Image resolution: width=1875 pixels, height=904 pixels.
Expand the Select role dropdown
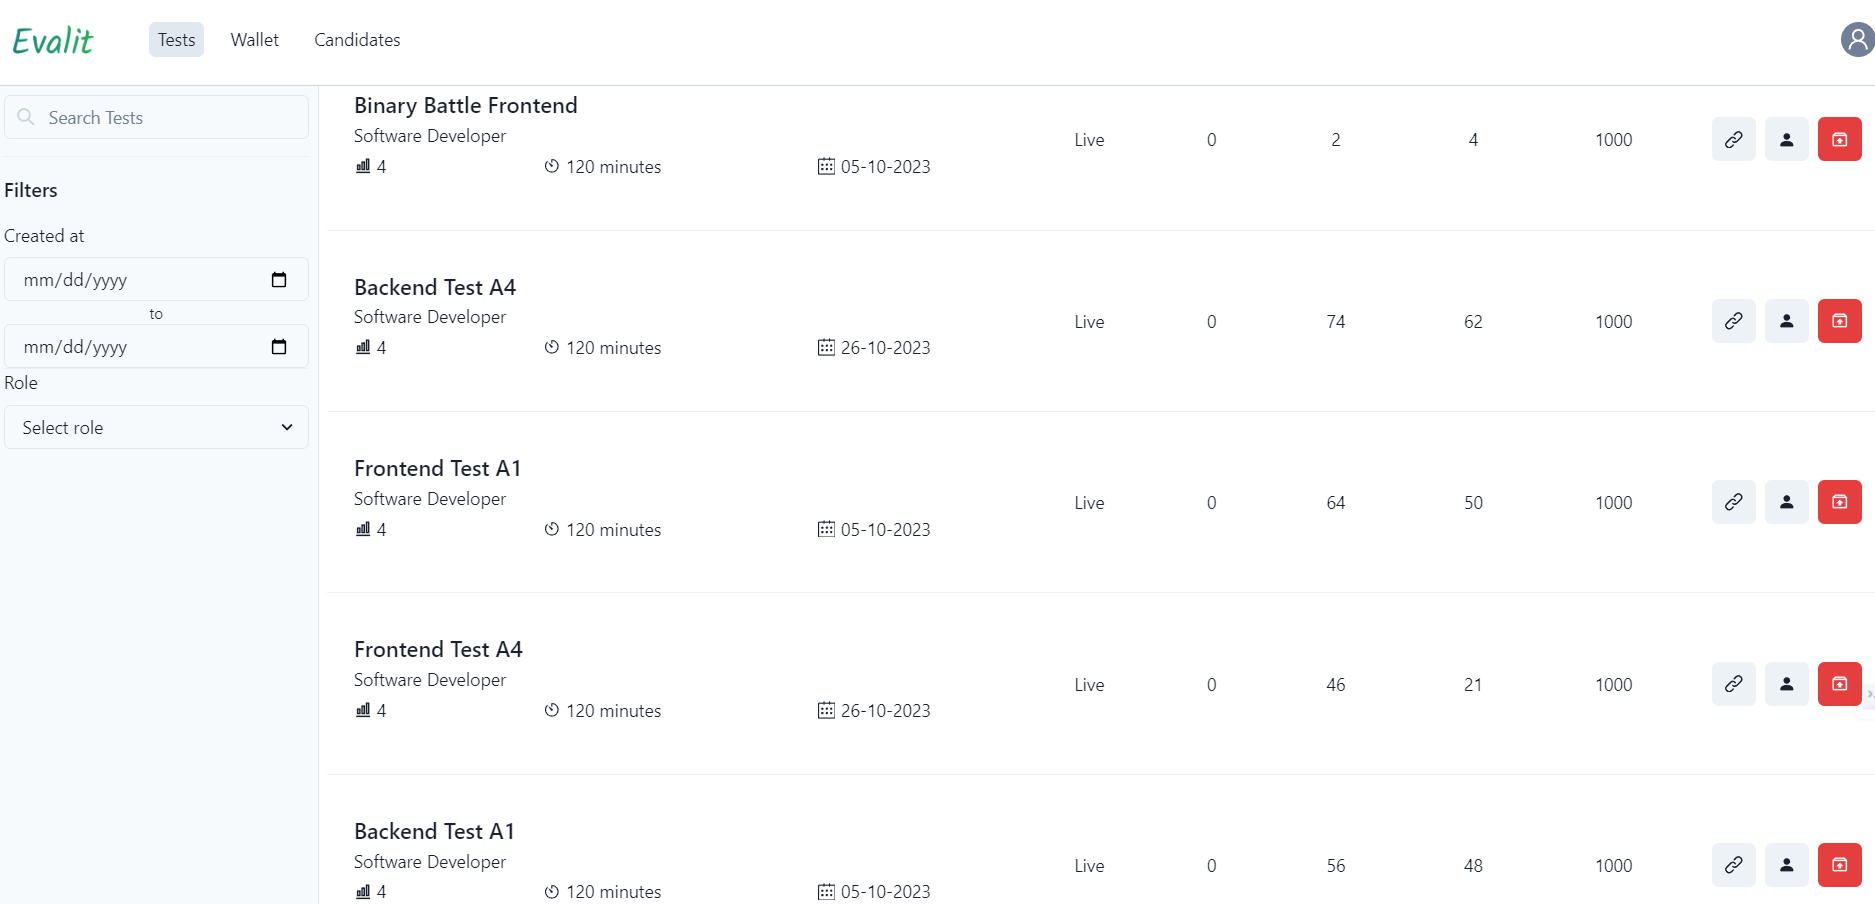click(157, 427)
